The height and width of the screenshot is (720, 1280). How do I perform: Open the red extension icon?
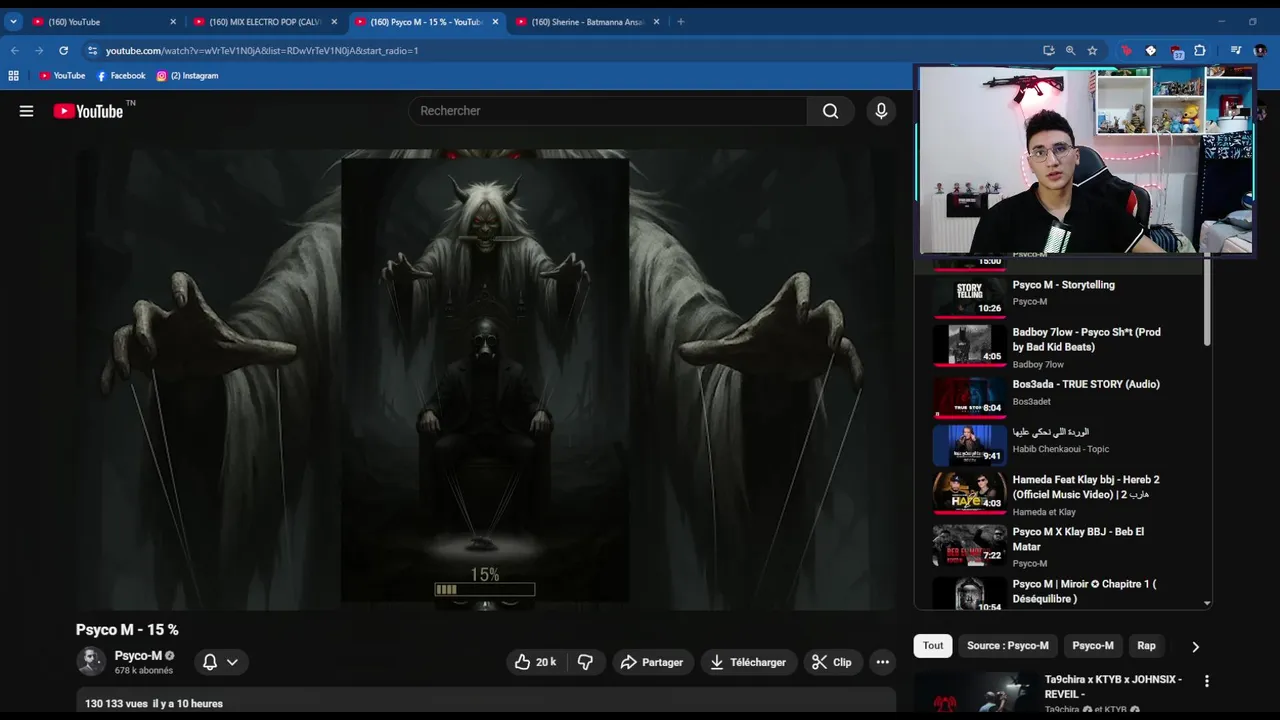click(x=1126, y=50)
